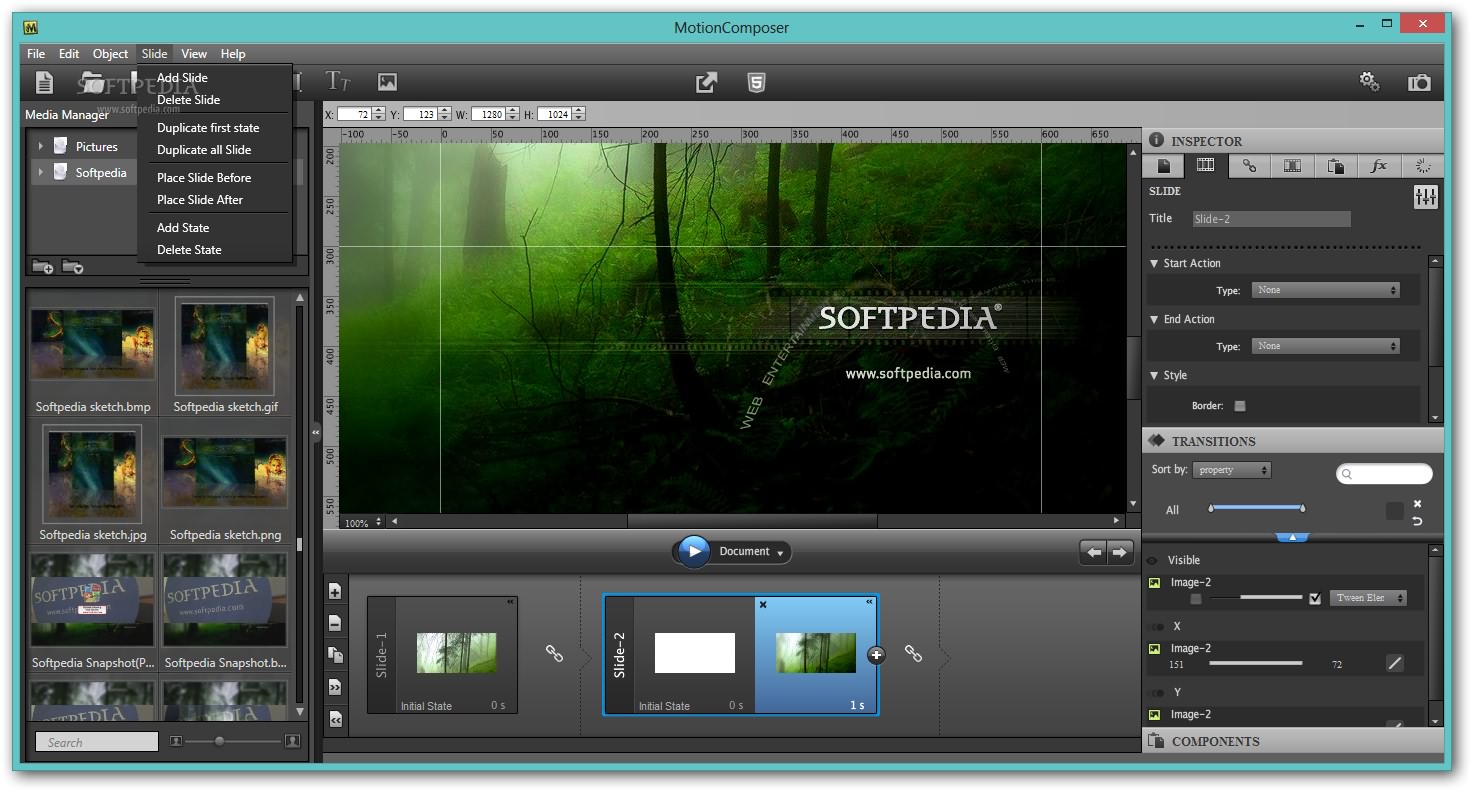Click the blue collapse arrow under Transitions
Image resolution: width=1472 pixels, height=791 pixels.
(1292, 537)
